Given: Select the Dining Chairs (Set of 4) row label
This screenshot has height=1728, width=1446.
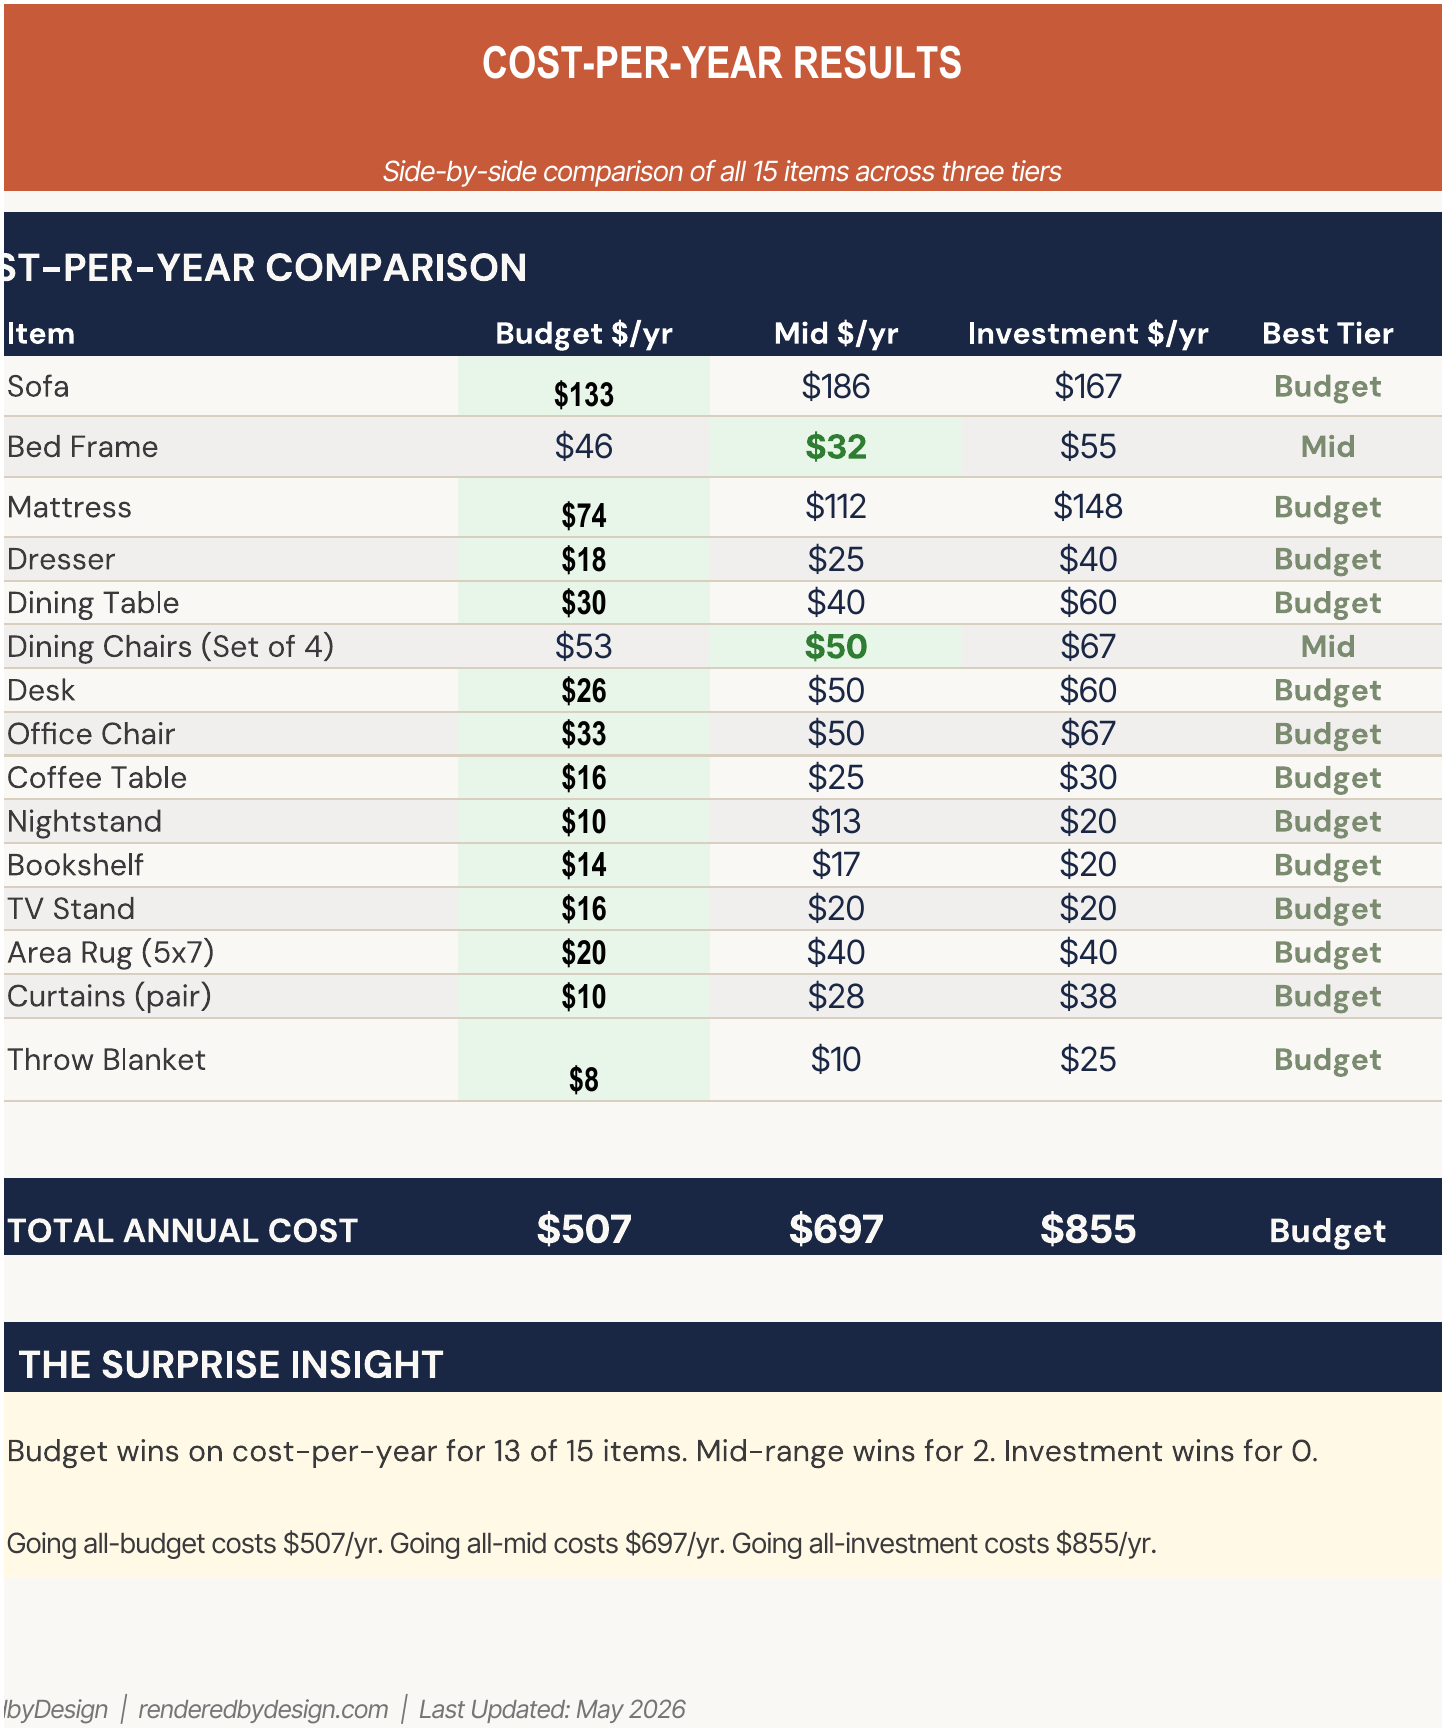Looking at the screenshot, I should click(171, 647).
